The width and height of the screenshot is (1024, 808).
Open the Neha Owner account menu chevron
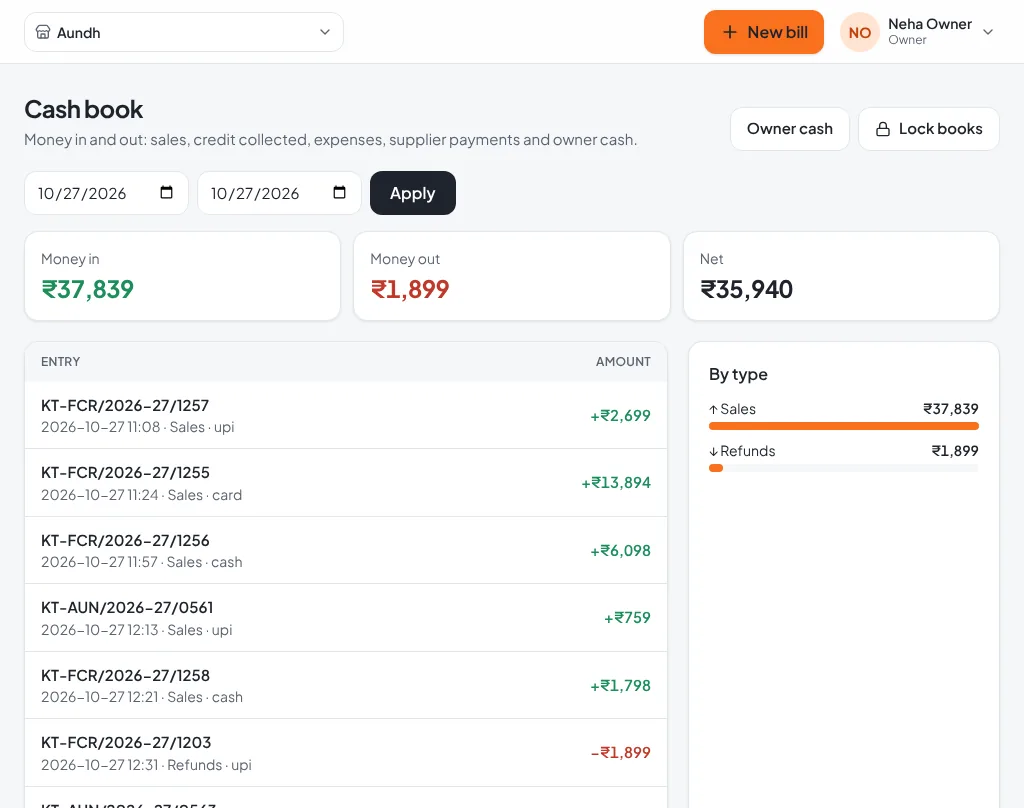[x=988, y=32]
